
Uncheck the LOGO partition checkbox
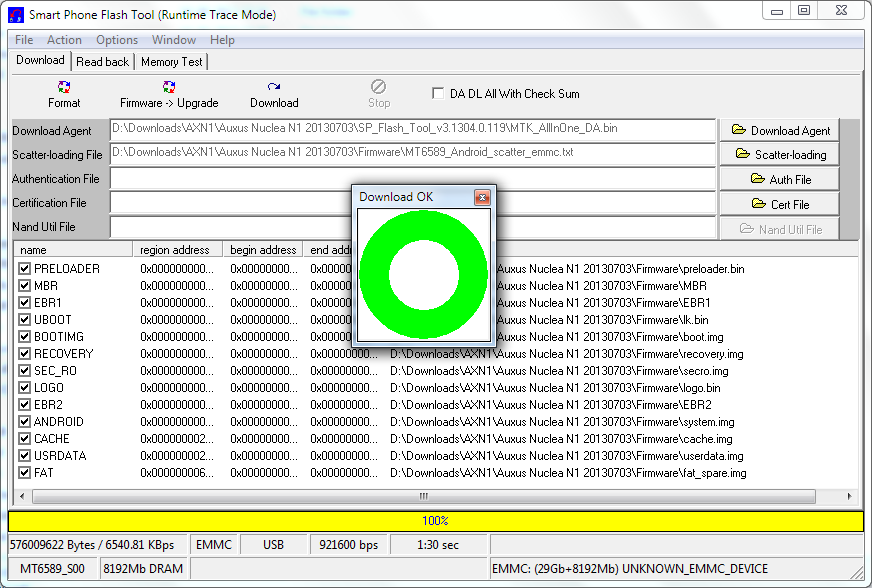(x=24, y=388)
